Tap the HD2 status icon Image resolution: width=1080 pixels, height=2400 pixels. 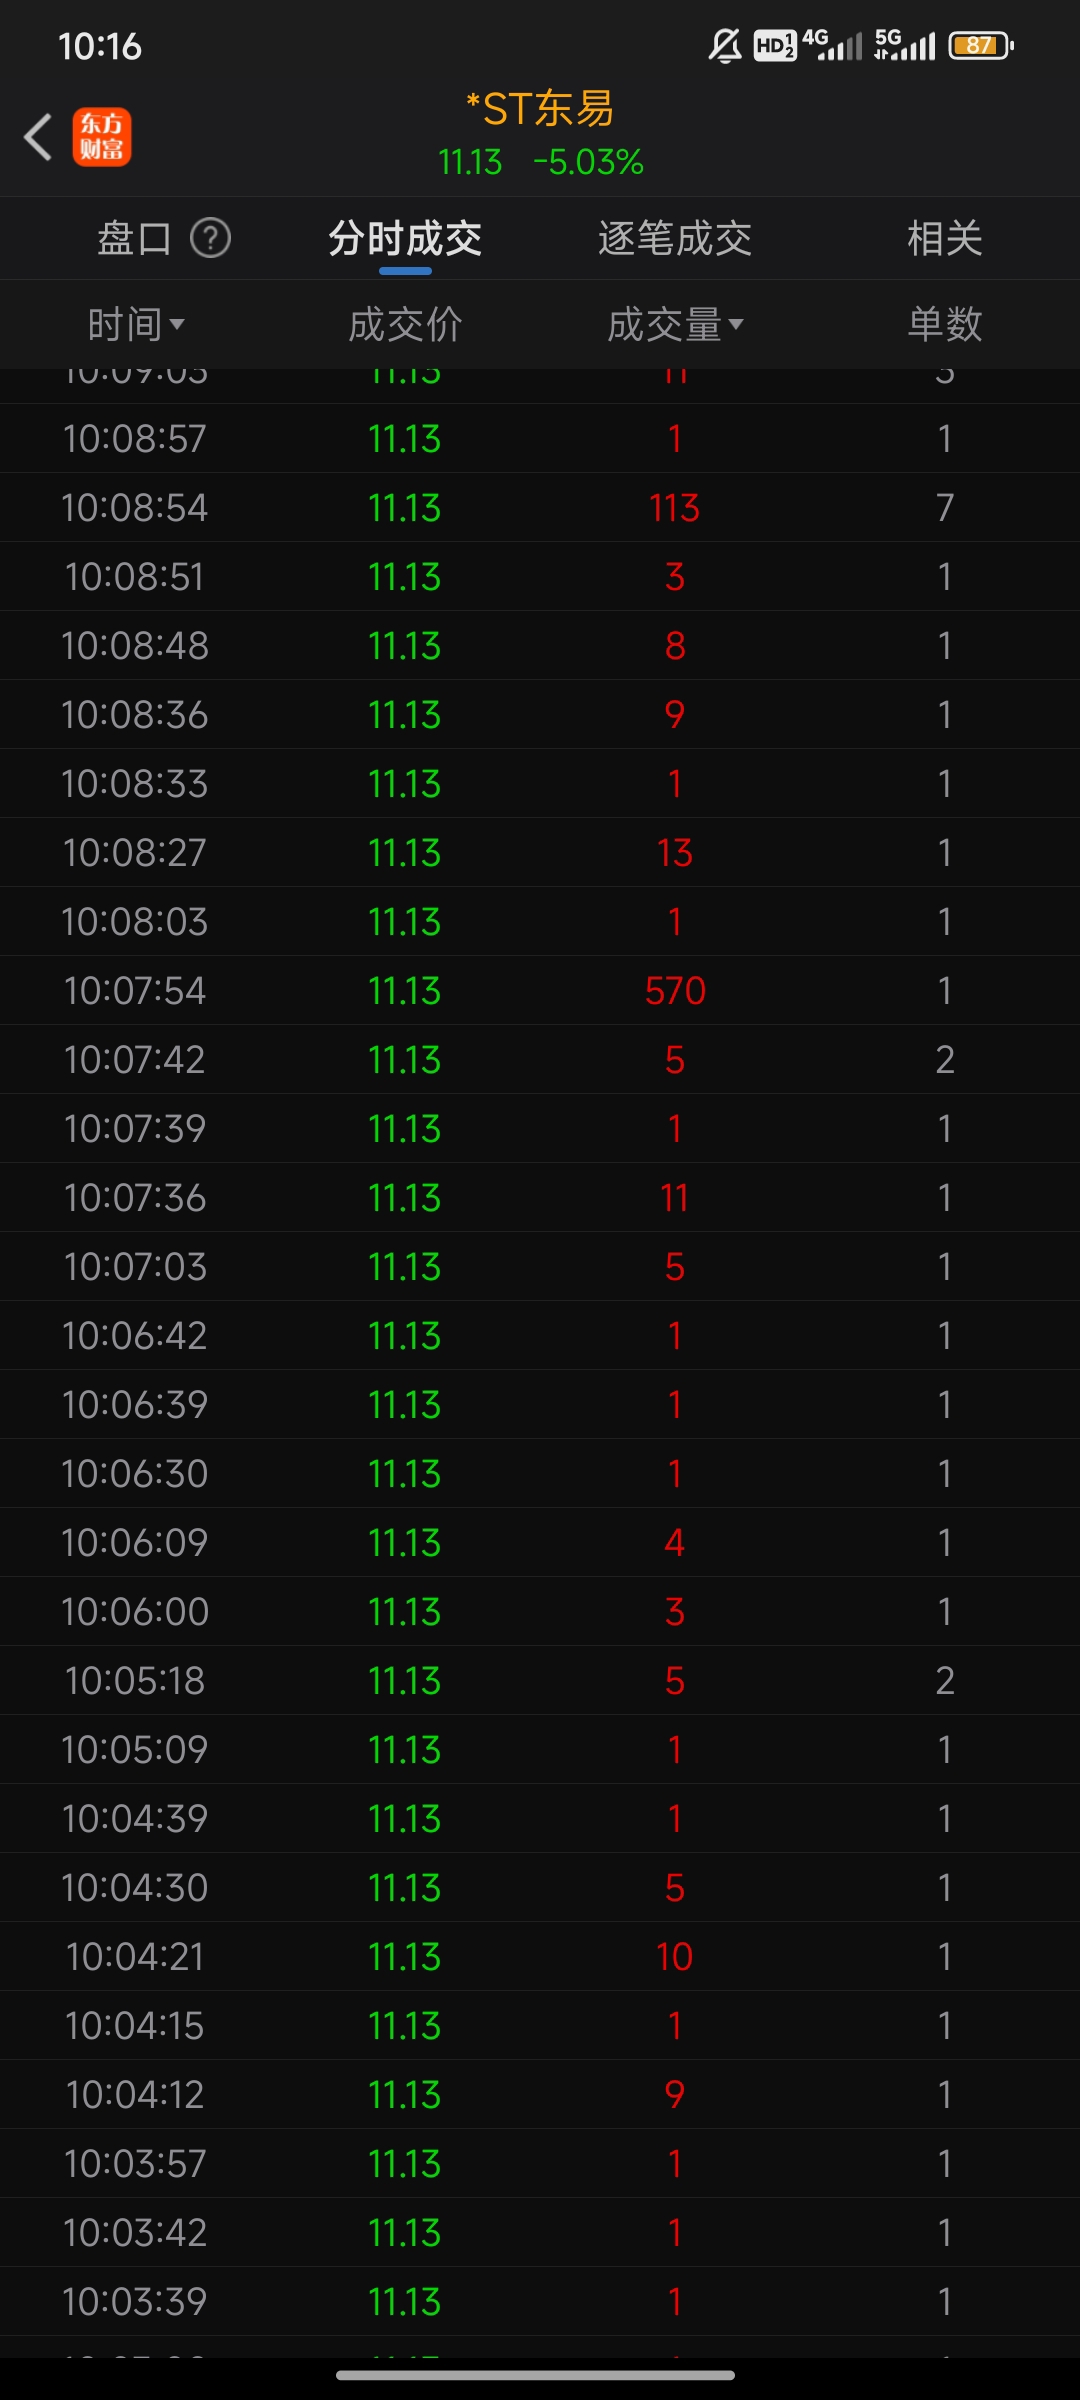(775, 46)
